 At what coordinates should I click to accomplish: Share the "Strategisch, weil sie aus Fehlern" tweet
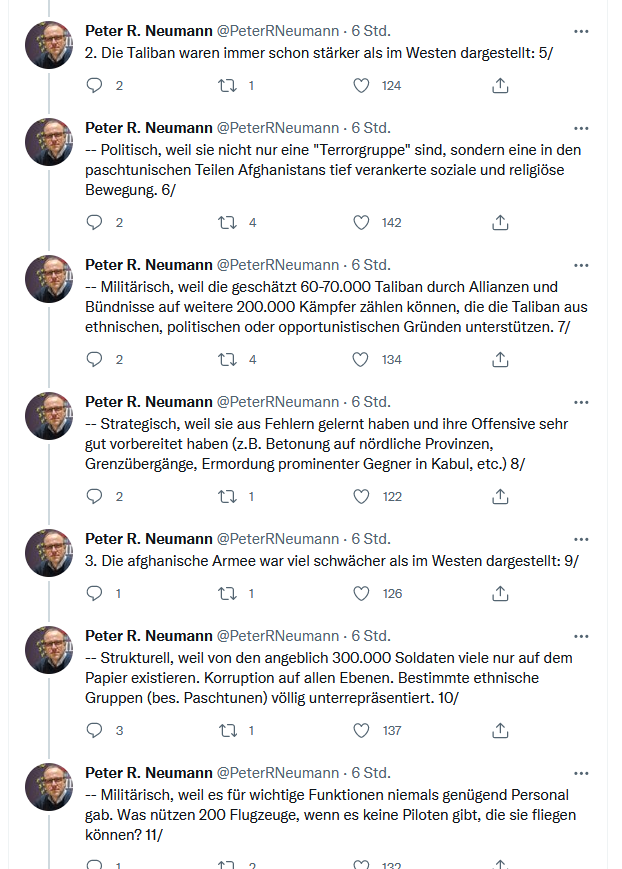[500, 496]
